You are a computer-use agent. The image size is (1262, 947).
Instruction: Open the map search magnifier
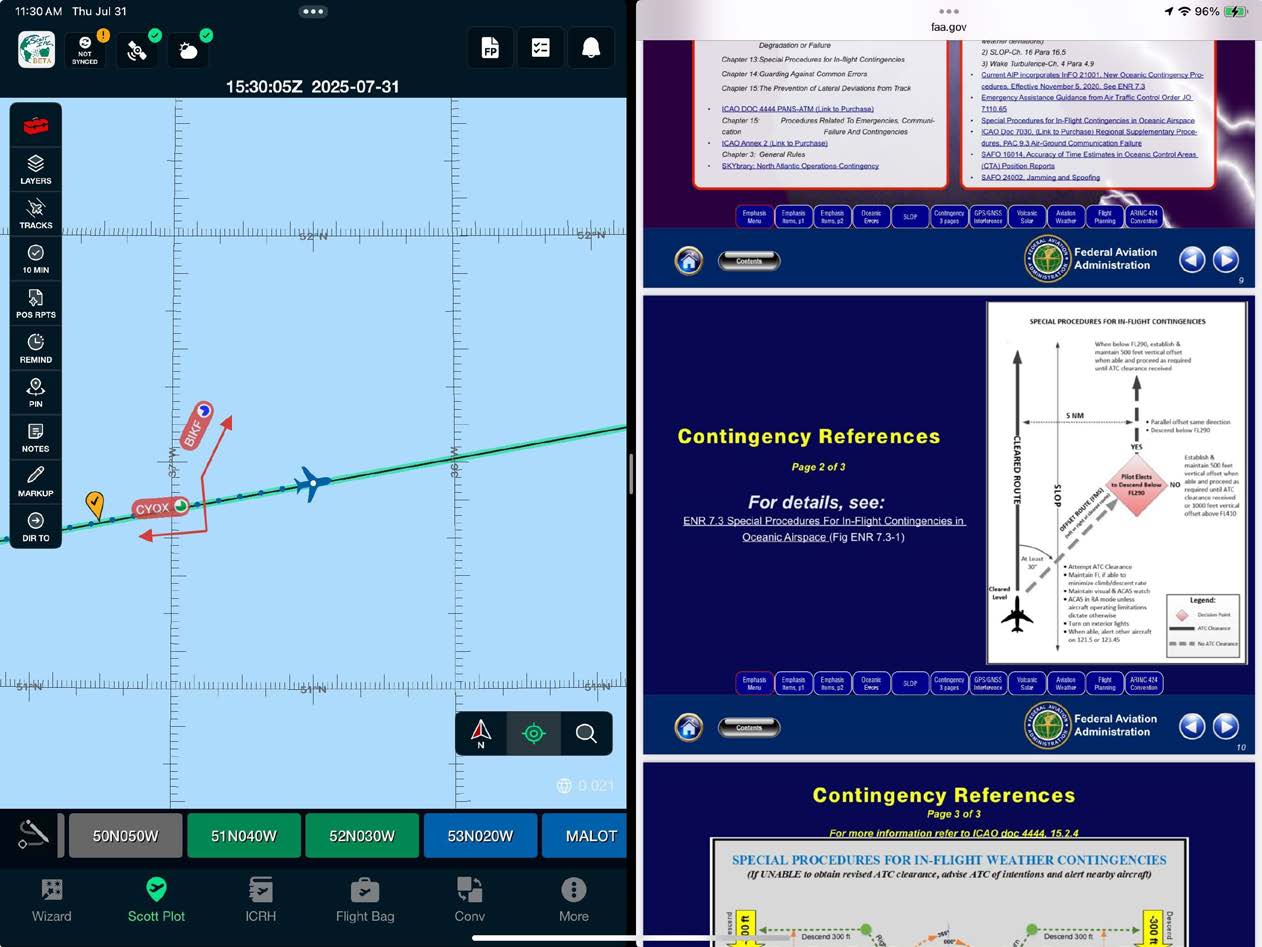(586, 734)
